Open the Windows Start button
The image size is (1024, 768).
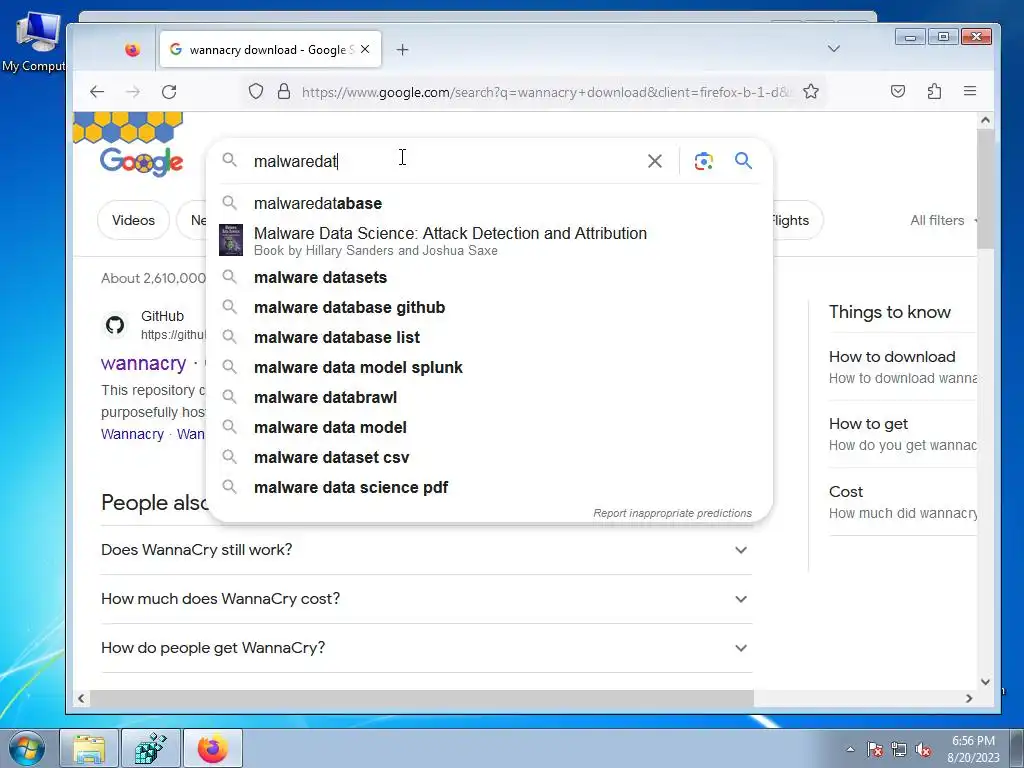pos(27,748)
